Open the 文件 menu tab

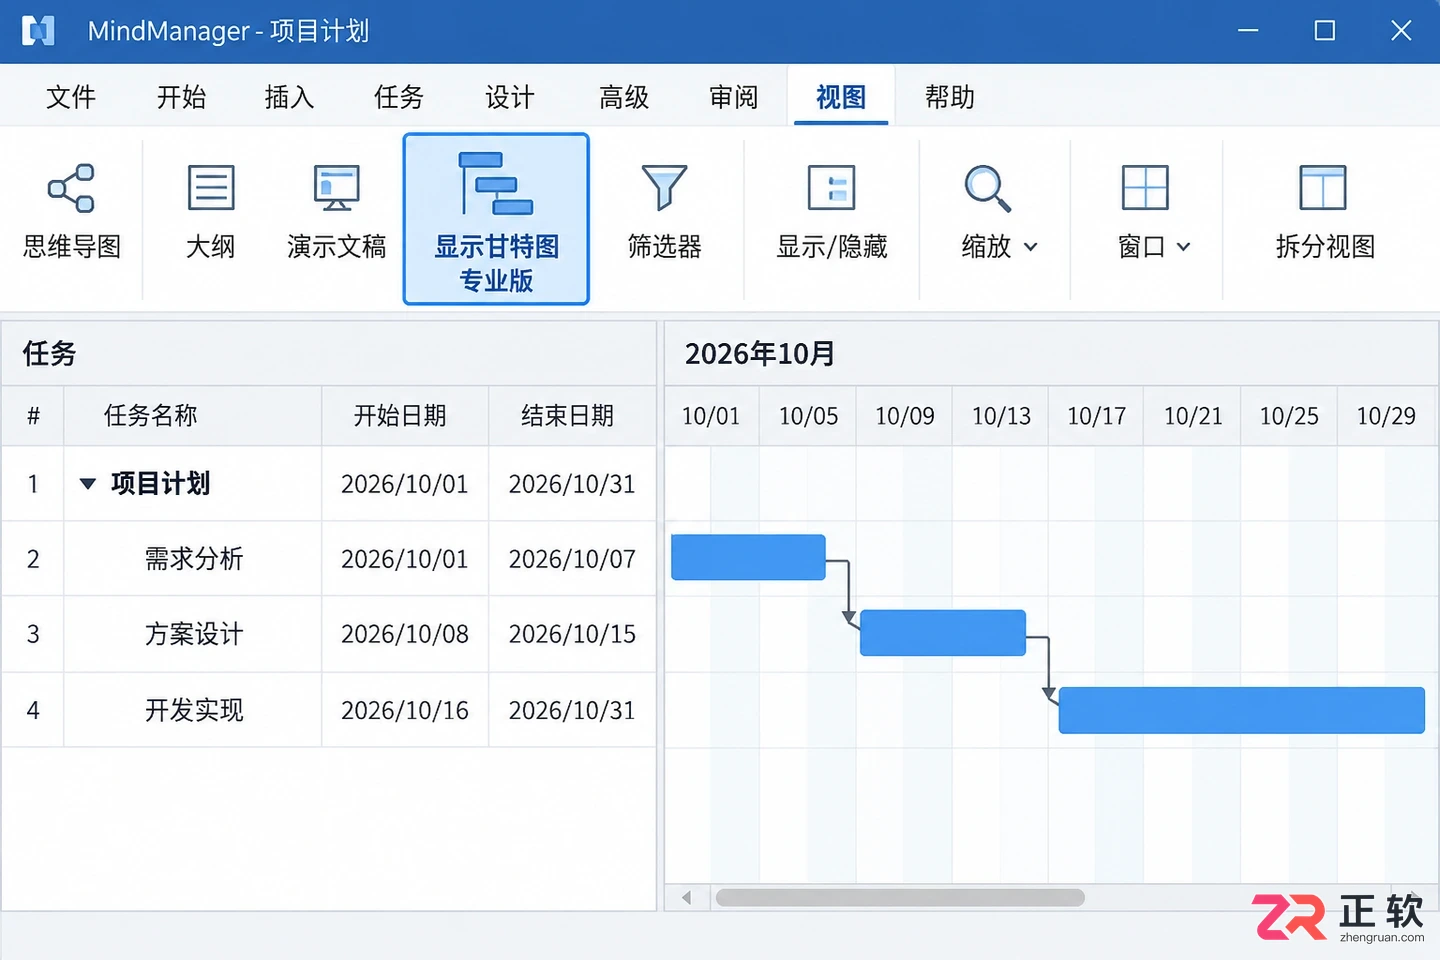(x=71, y=97)
